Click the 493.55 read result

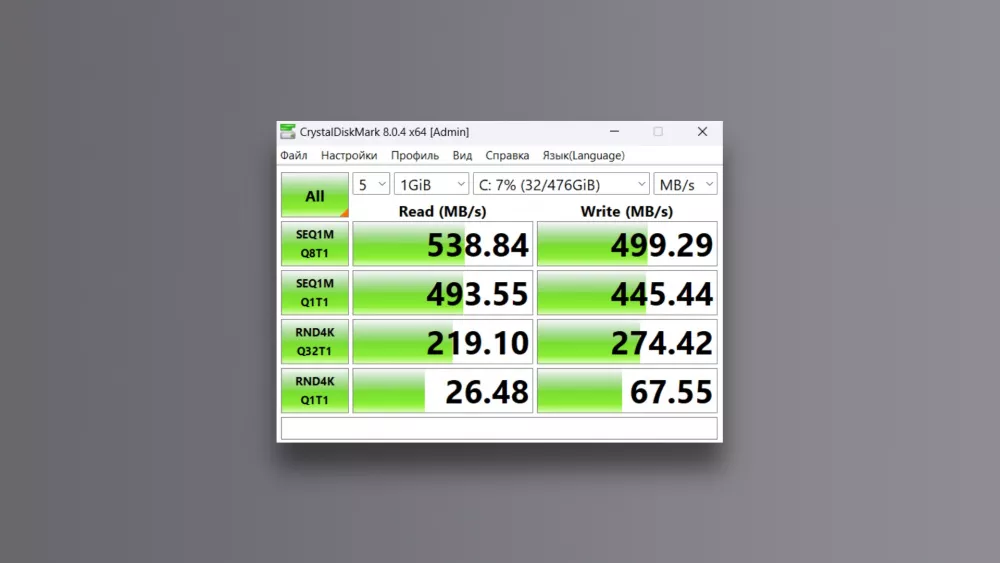click(443, 293)
